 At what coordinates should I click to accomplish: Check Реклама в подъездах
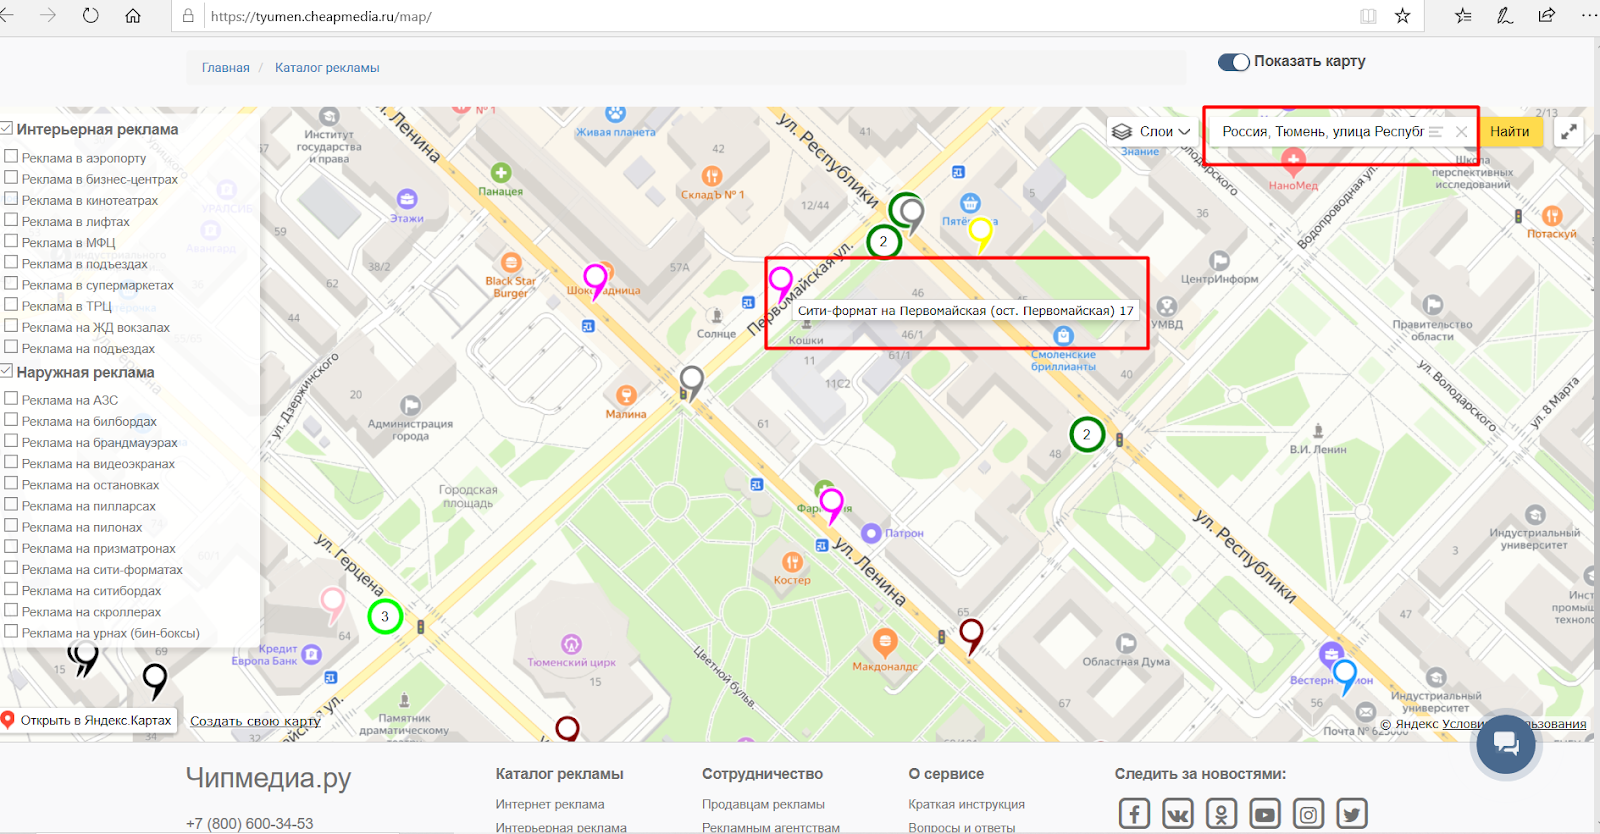(12, 262)
